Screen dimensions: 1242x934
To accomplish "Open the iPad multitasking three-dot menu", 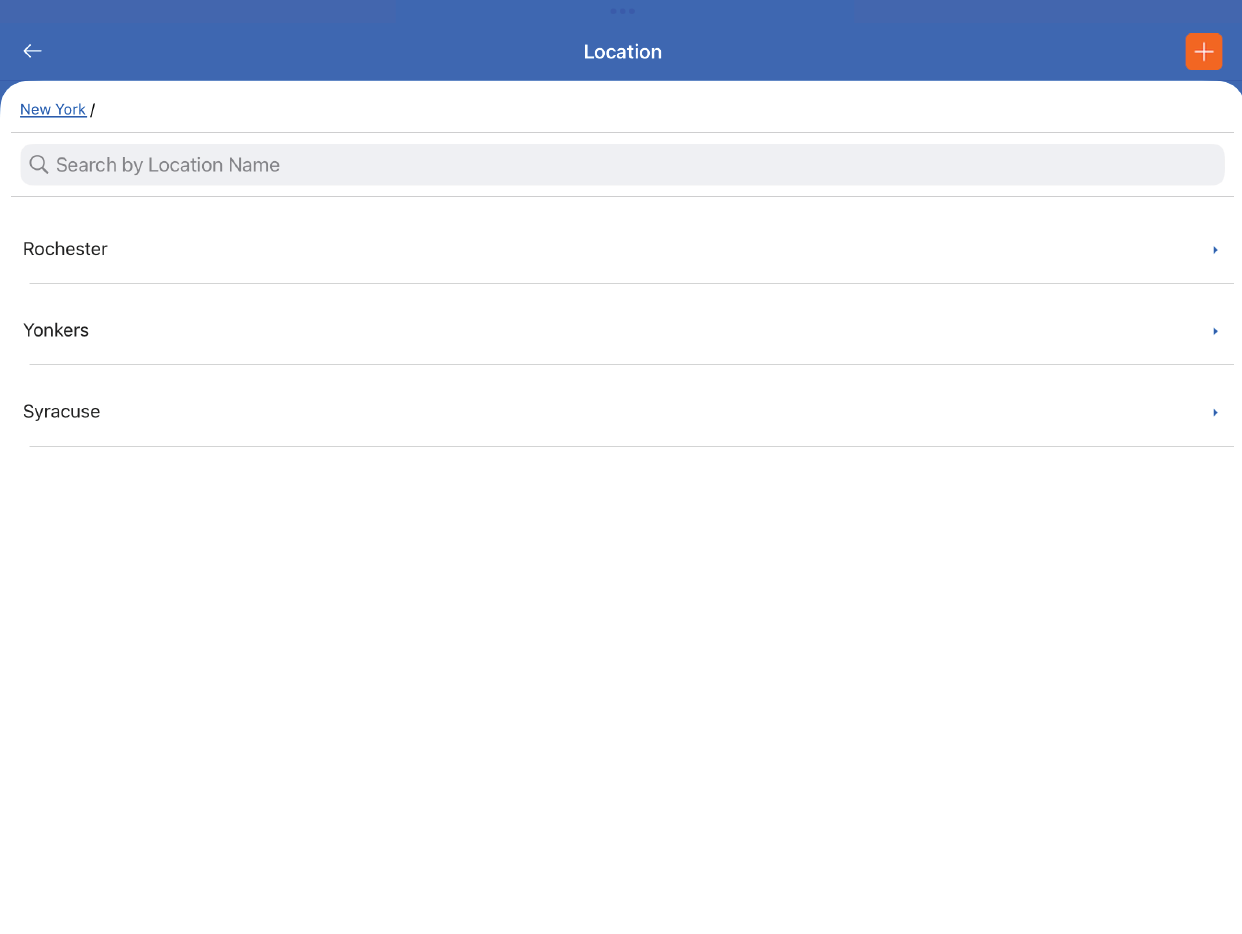I will point(622,11).
